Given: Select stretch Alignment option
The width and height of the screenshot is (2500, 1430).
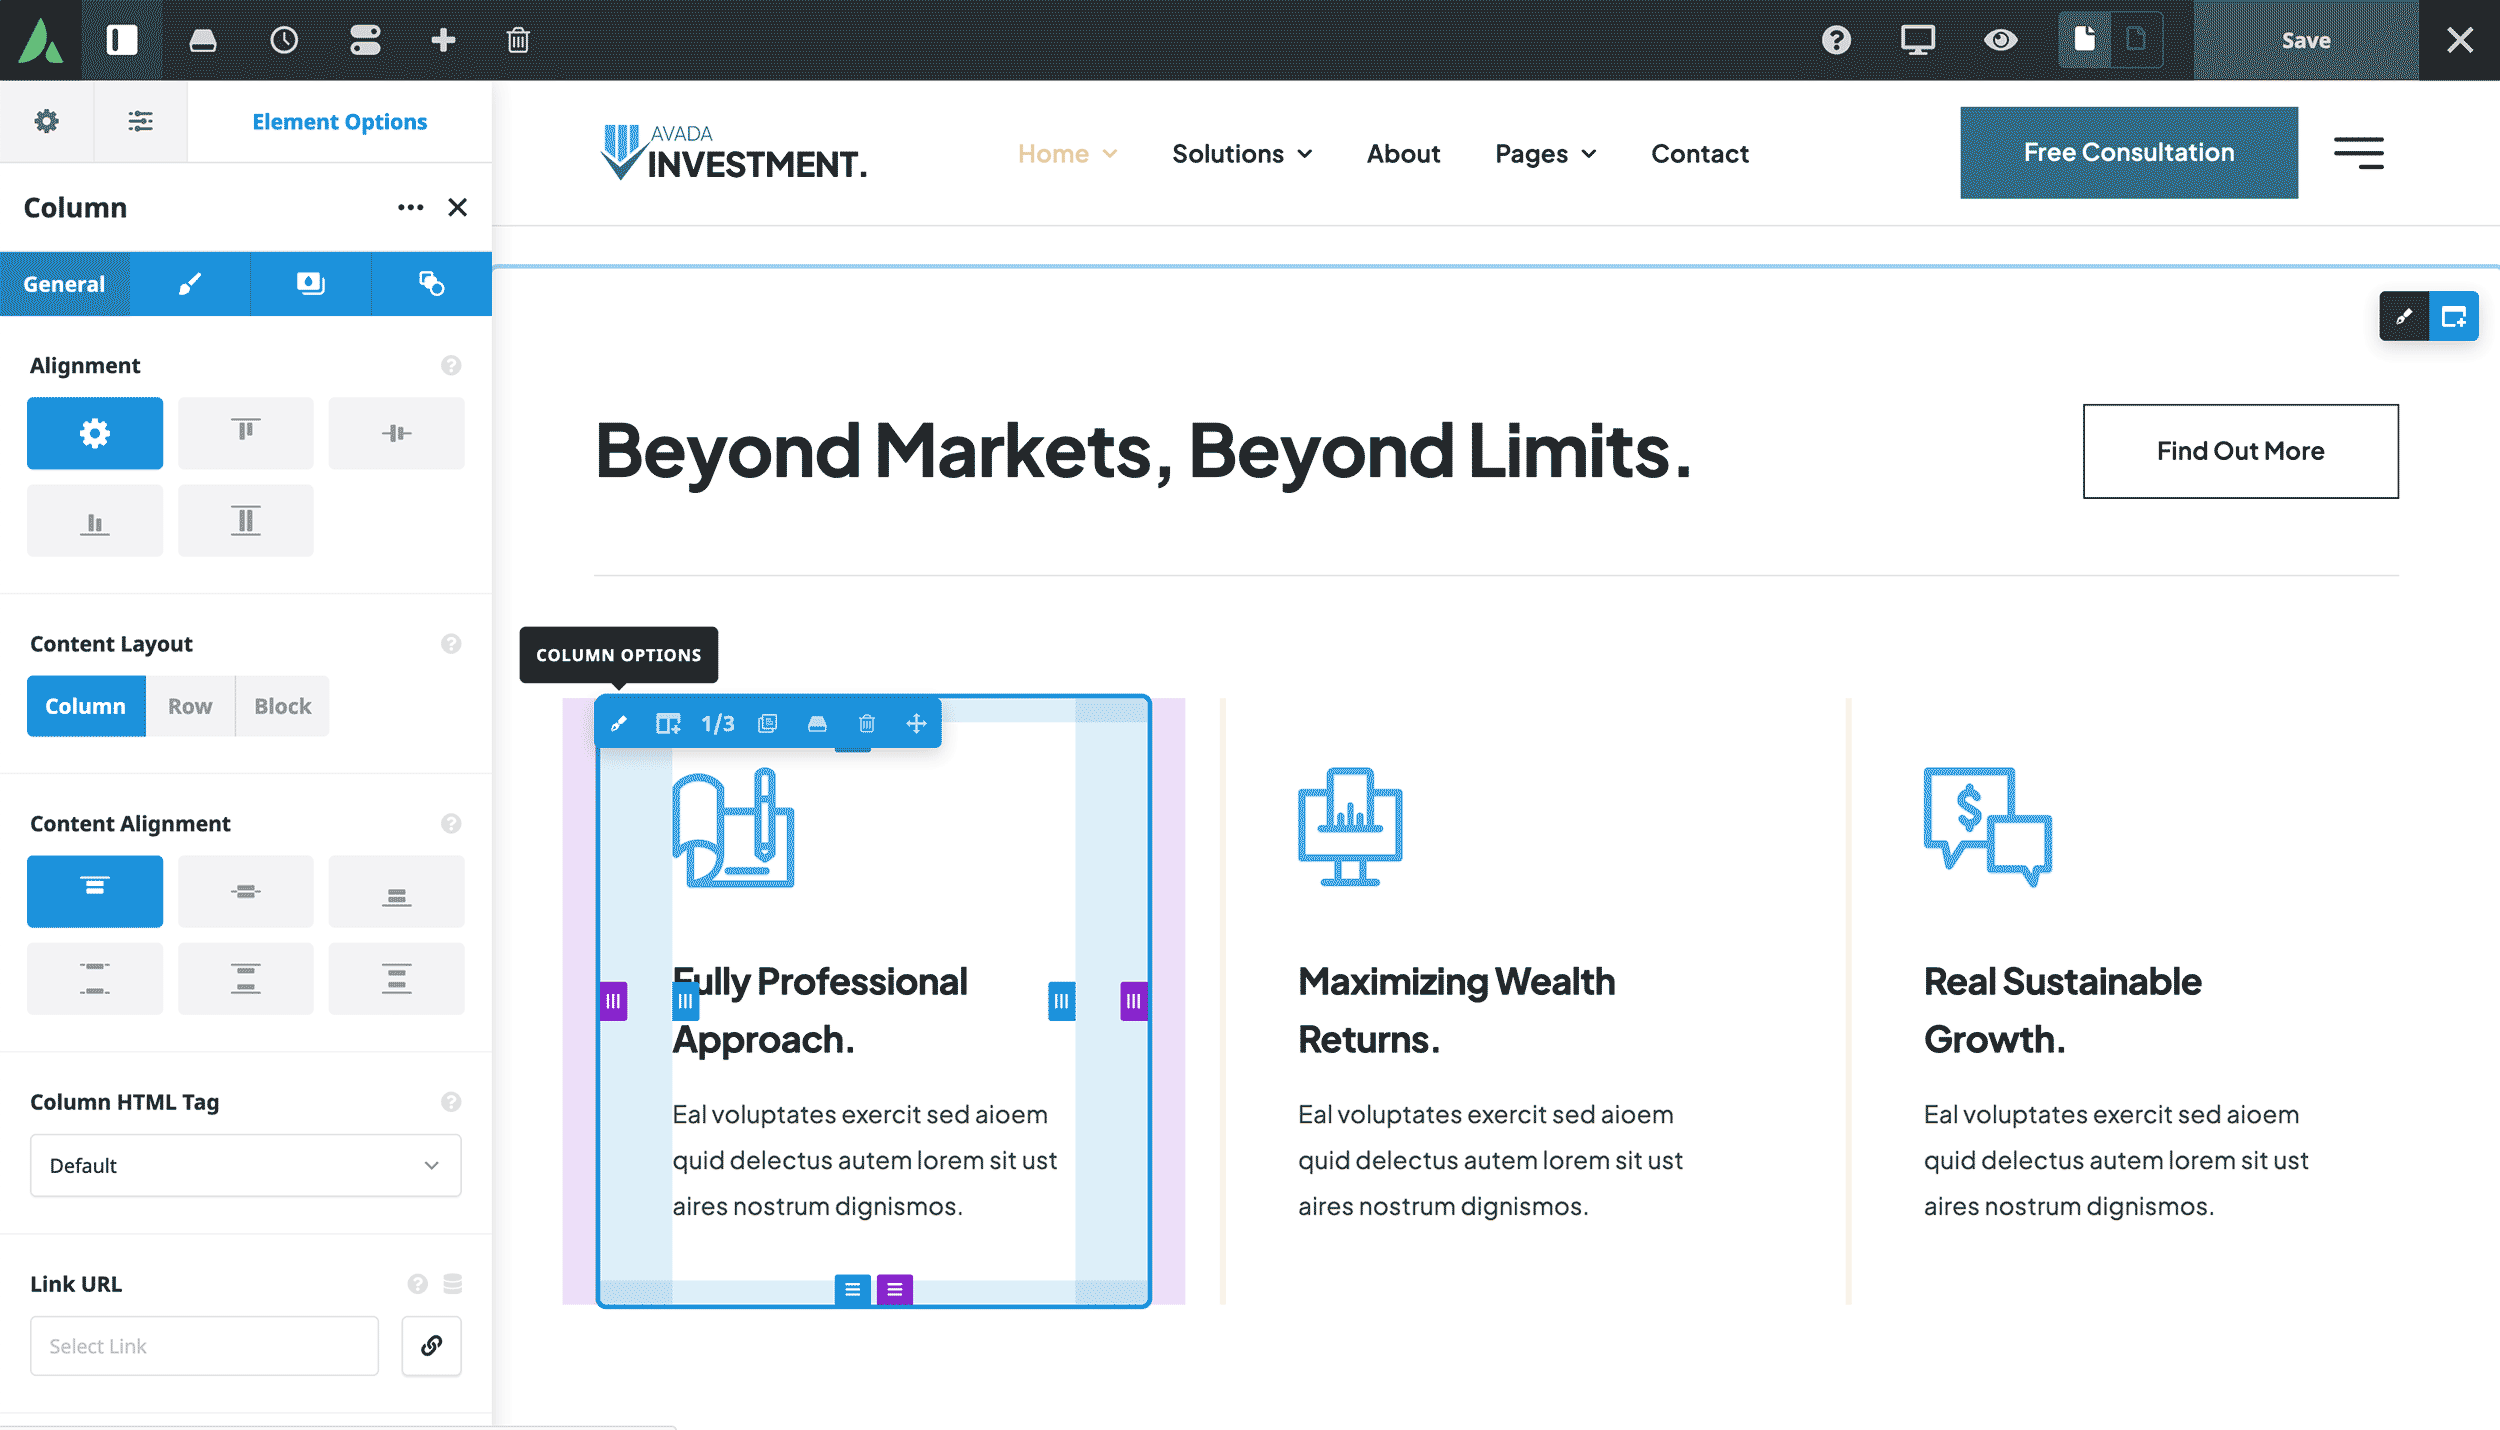Looking at the screenshot, I should coord(246,521).
